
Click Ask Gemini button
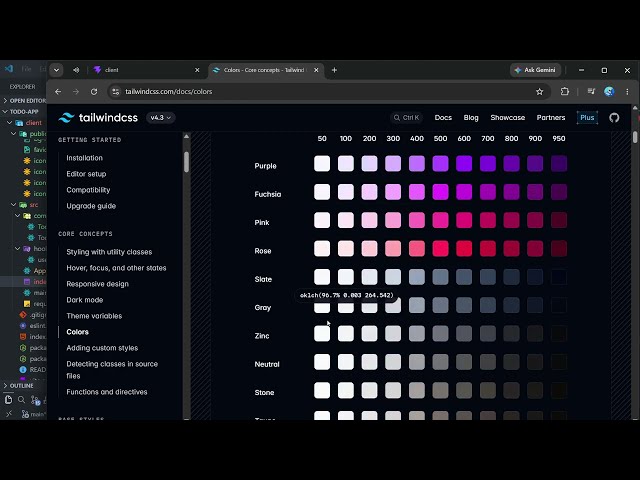[x=535, y=70]
